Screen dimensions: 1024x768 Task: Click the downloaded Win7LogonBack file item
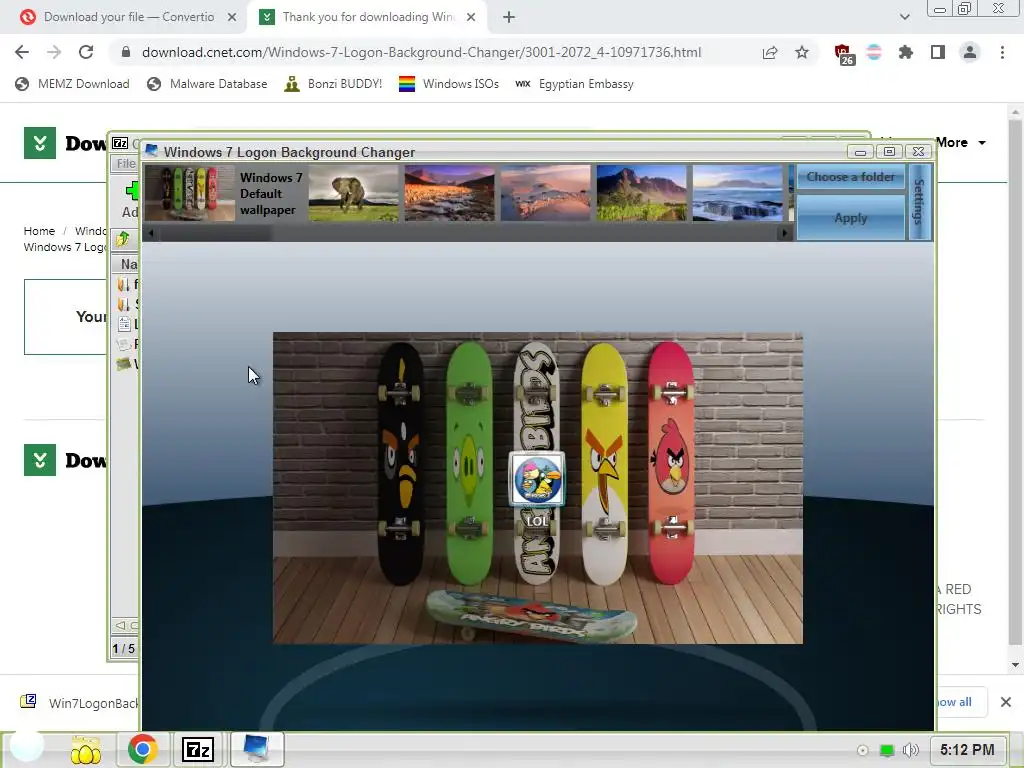80,703
